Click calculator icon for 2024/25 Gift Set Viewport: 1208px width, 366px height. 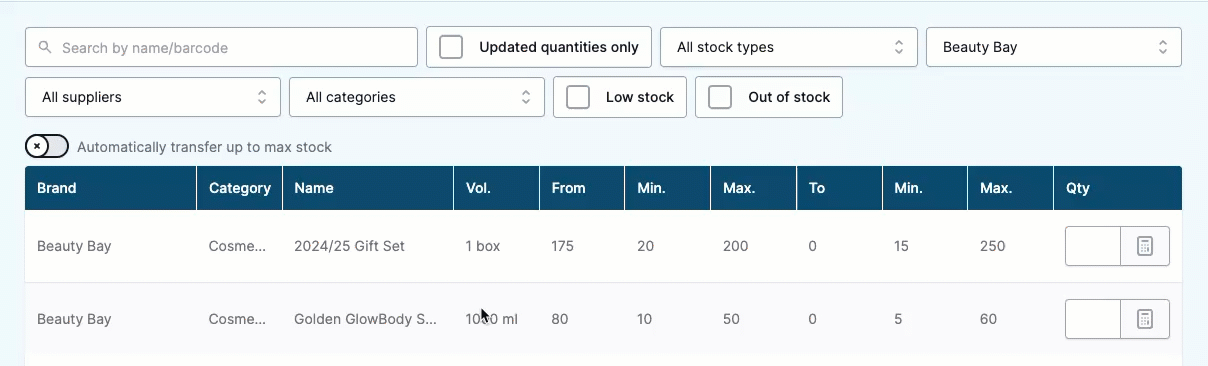(1145, 246)
